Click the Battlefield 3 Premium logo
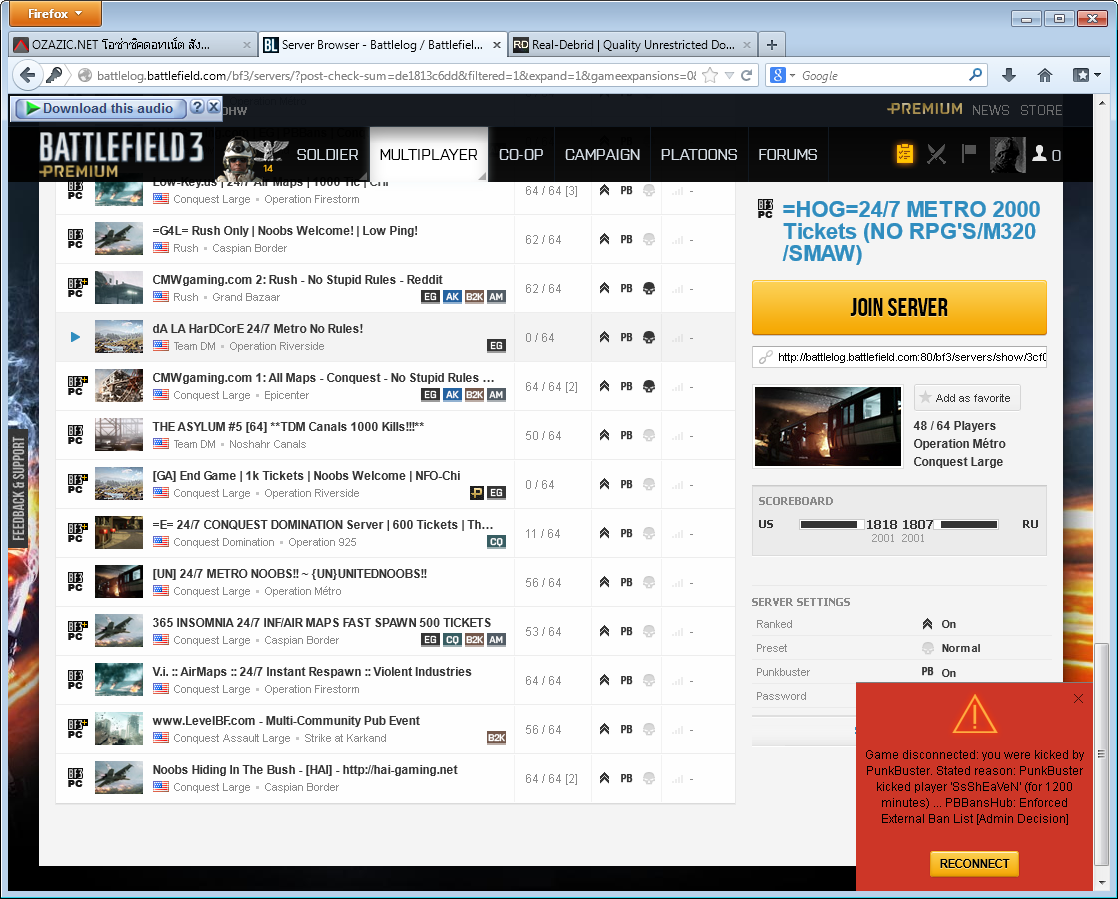Viewport: 1118px width, 899px height. (x=120, y=154)
